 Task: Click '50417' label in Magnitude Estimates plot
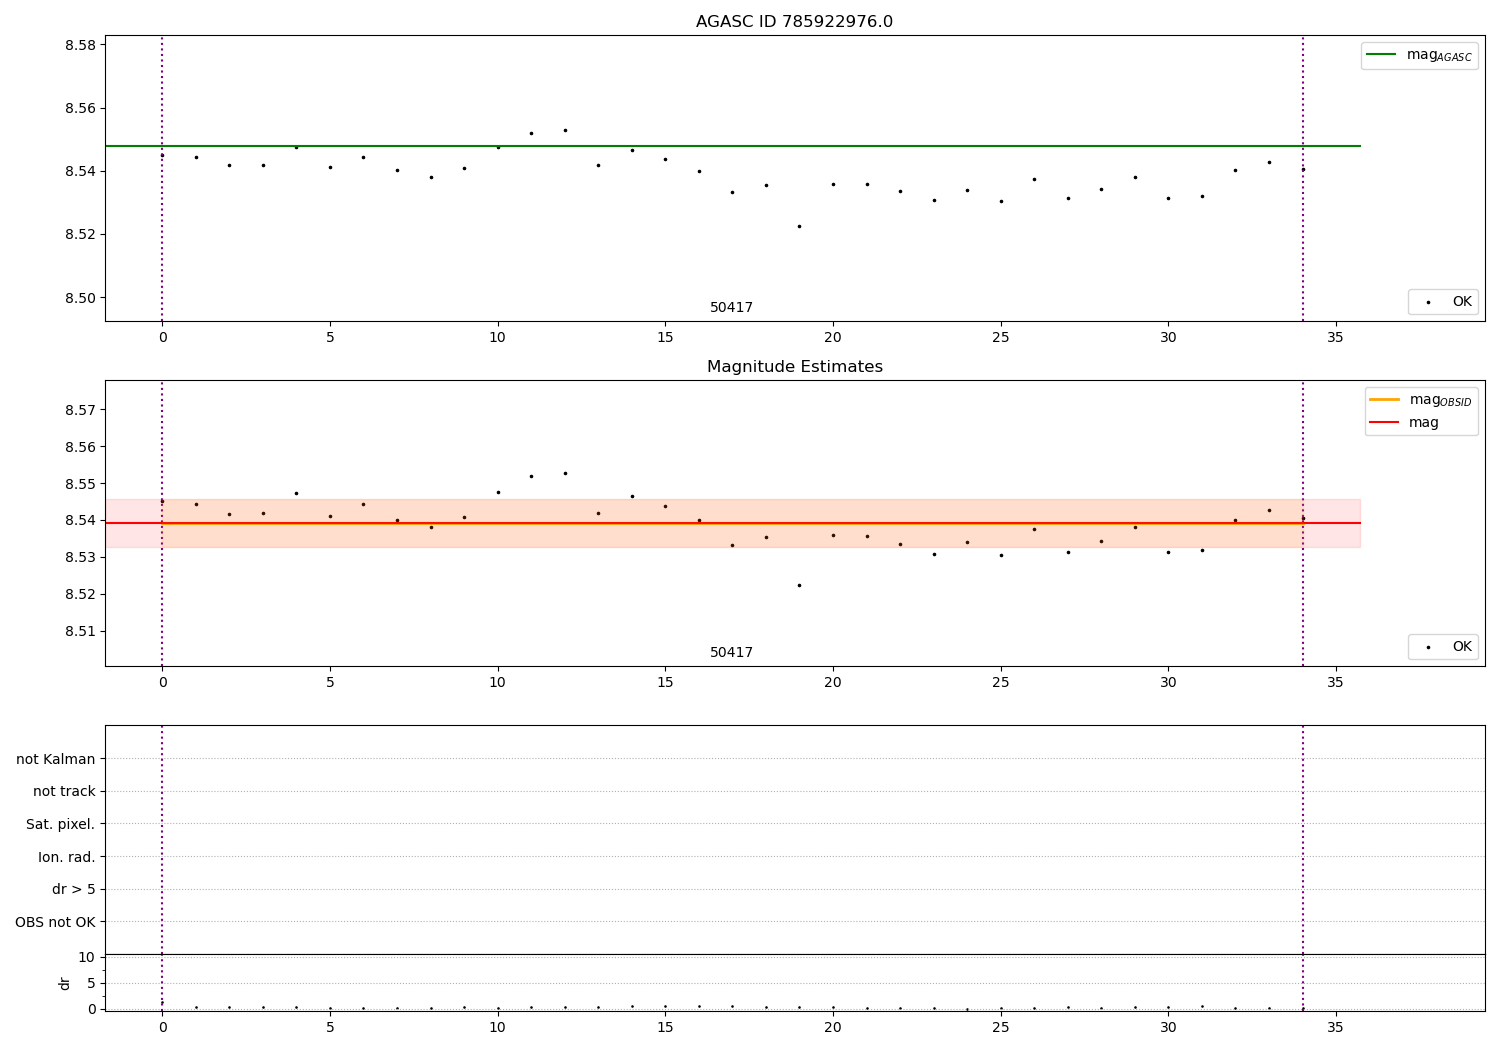coord(731,653)
